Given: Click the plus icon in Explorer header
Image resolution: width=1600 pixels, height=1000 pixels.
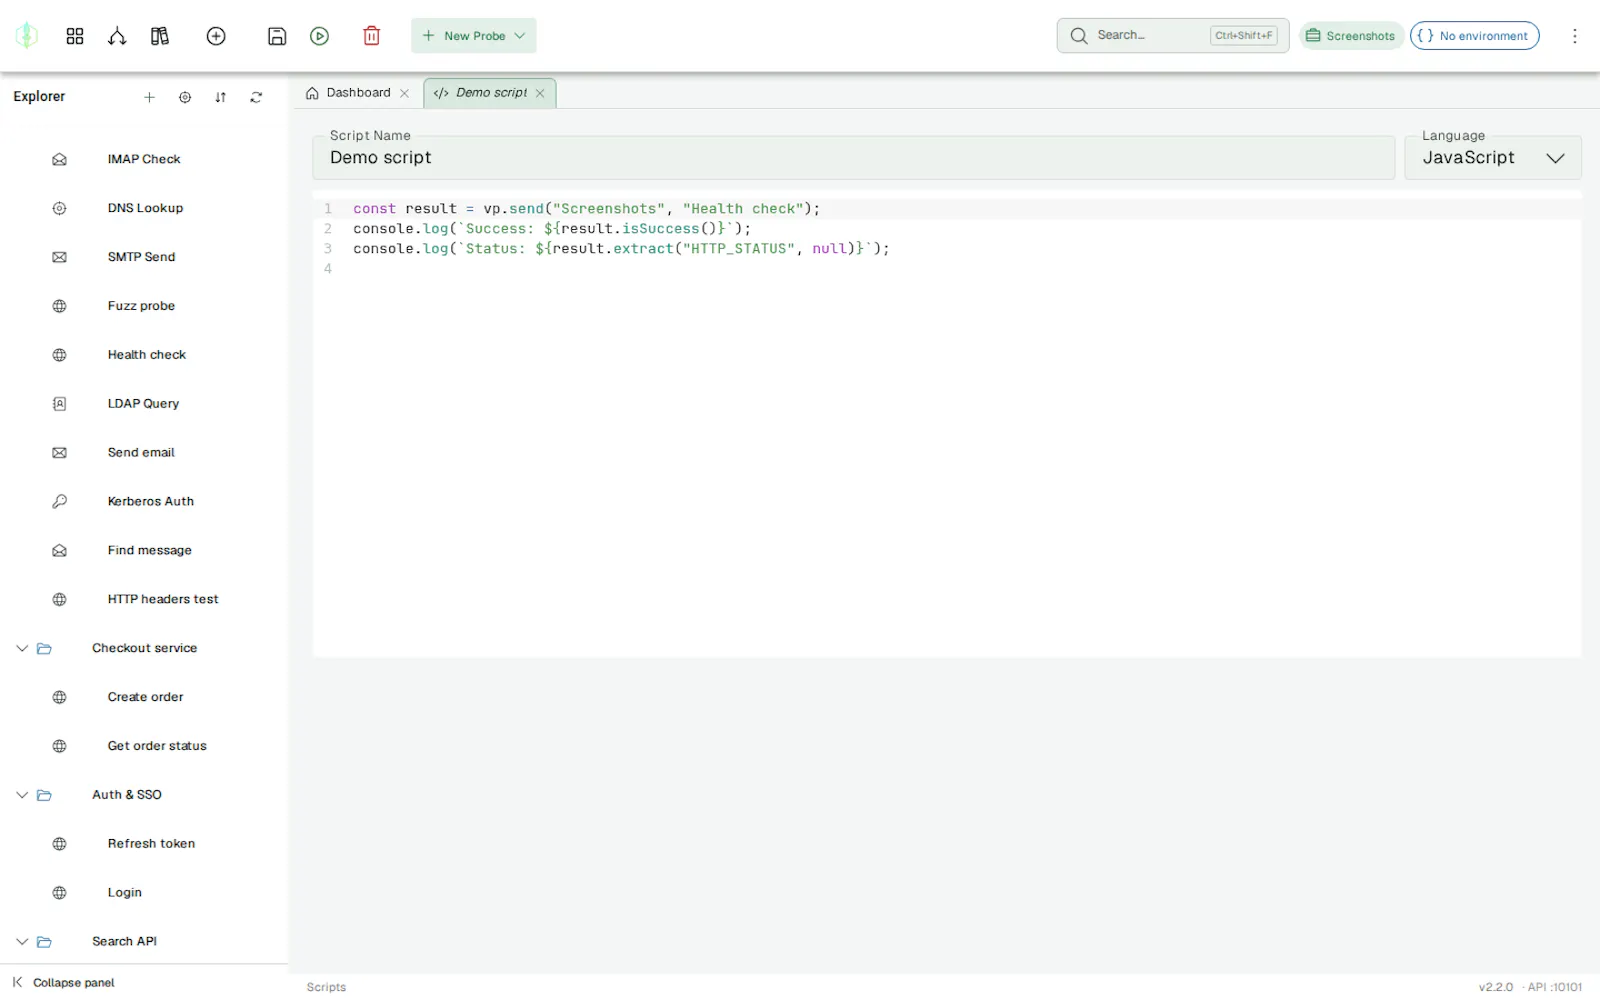Looking at the screenshot, I should [x=149, y=97].
